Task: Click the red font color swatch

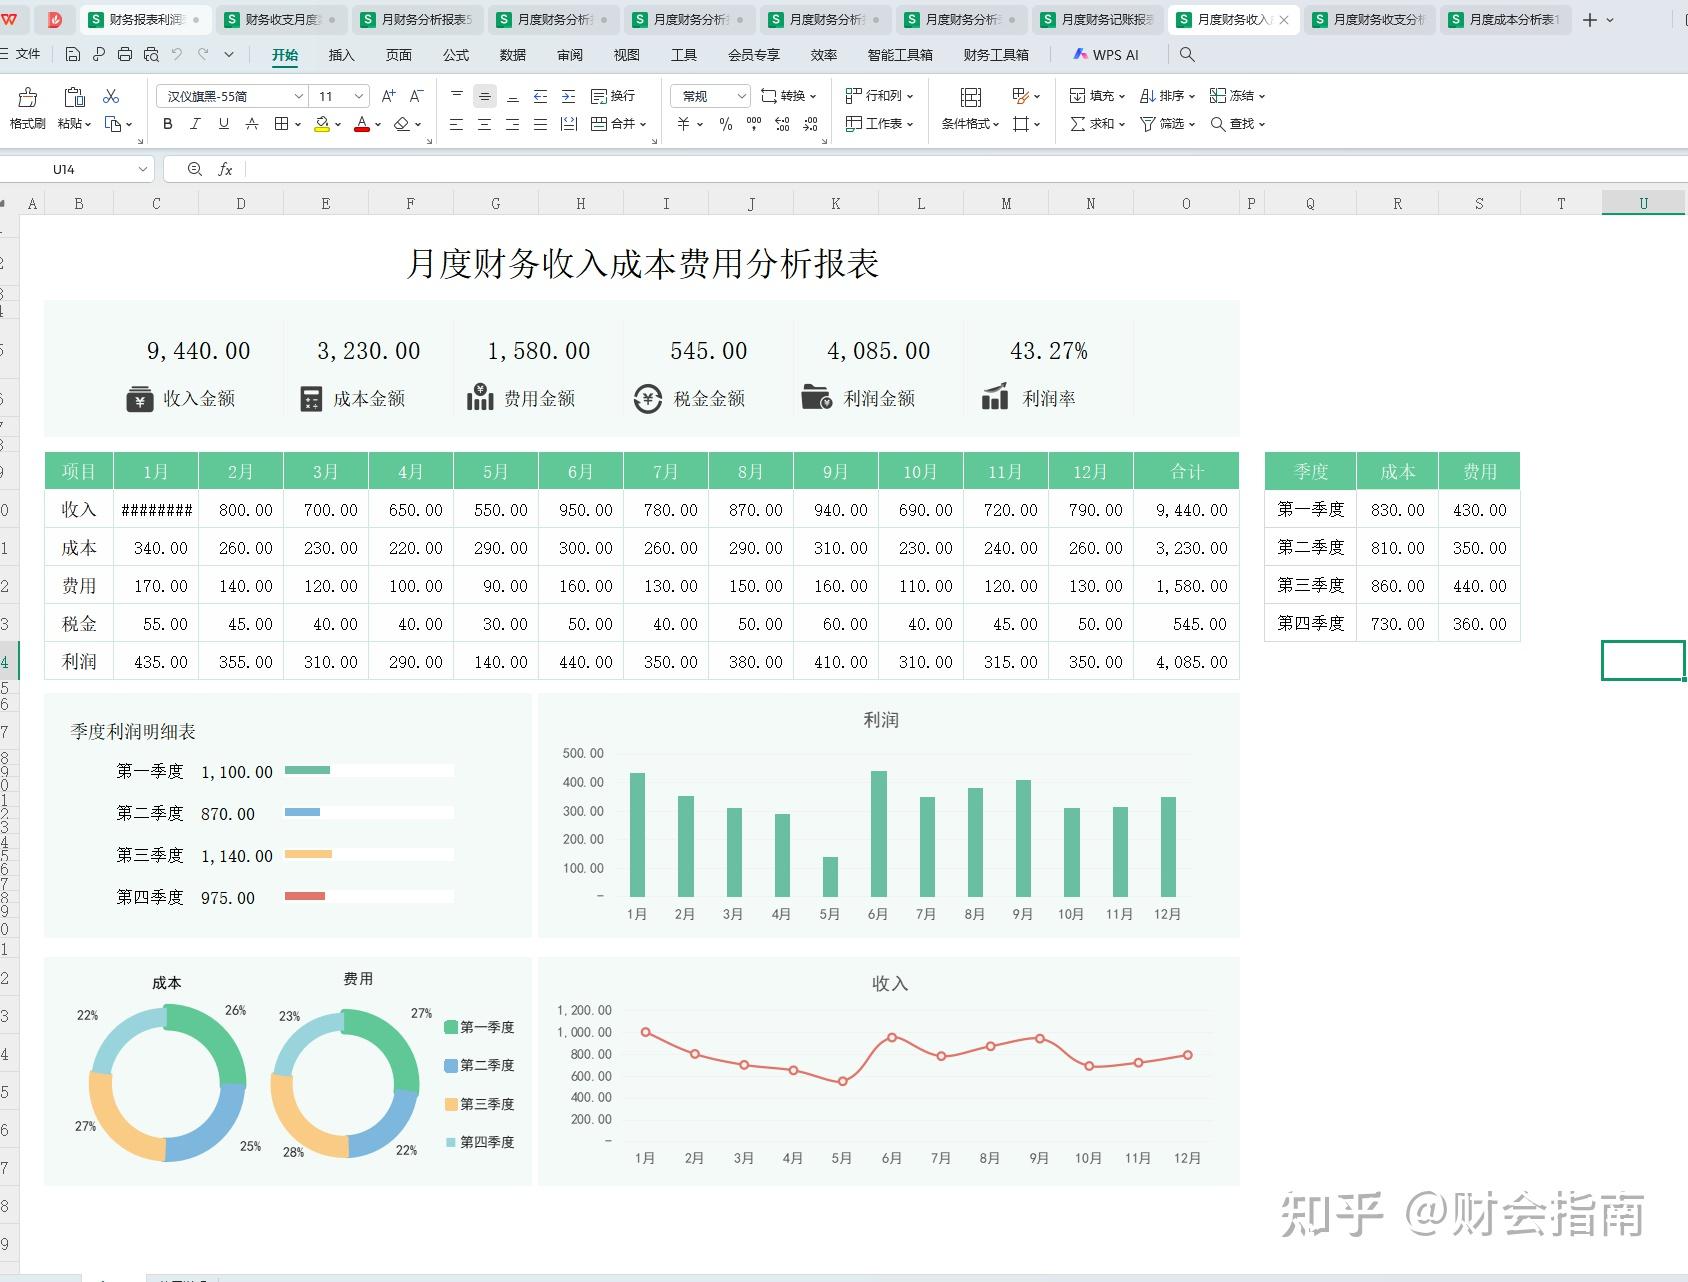Action: pos(362,125)
